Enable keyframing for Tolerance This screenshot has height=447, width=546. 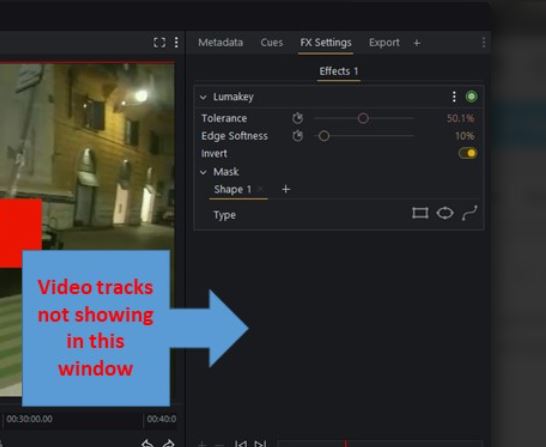point(297,118)
